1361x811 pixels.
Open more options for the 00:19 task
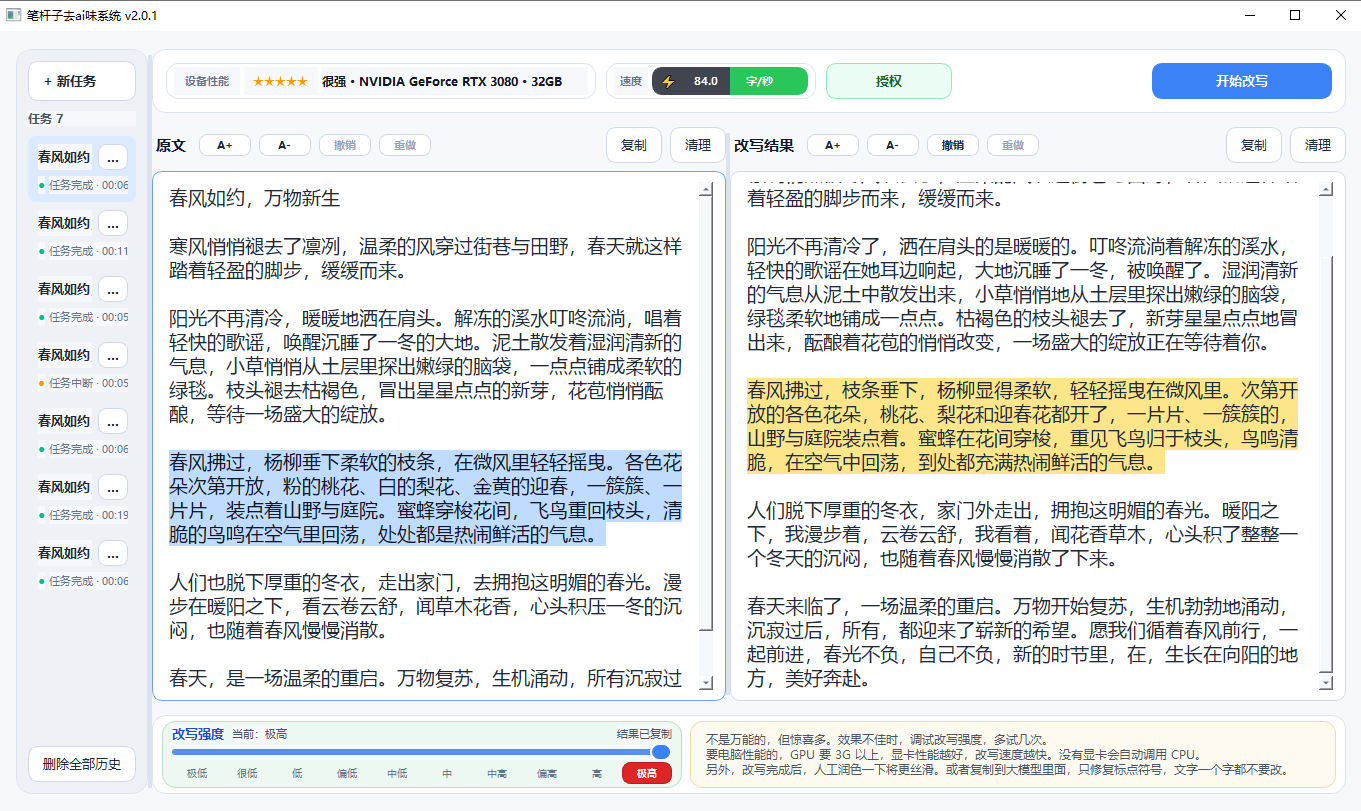point(113,487)
